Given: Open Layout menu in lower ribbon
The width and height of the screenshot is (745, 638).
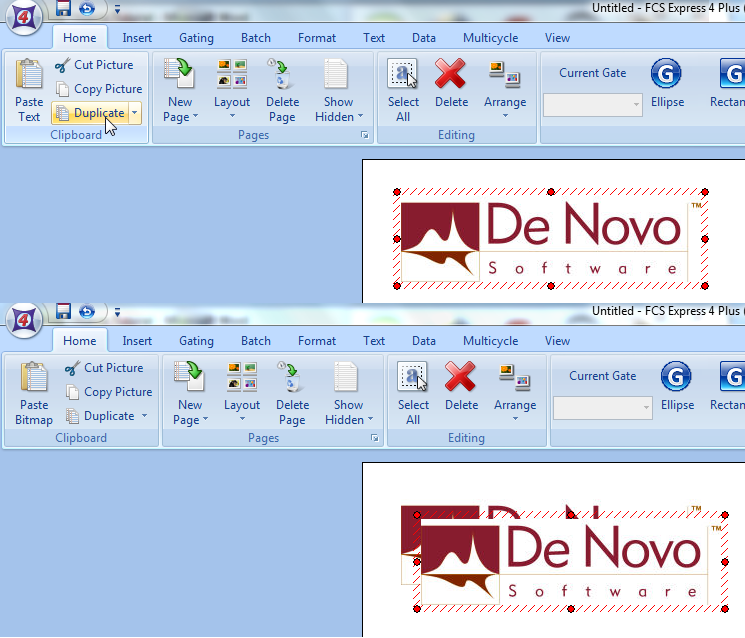Looking at the screenshot, I should pyautogui.click(x=242, y=392).
